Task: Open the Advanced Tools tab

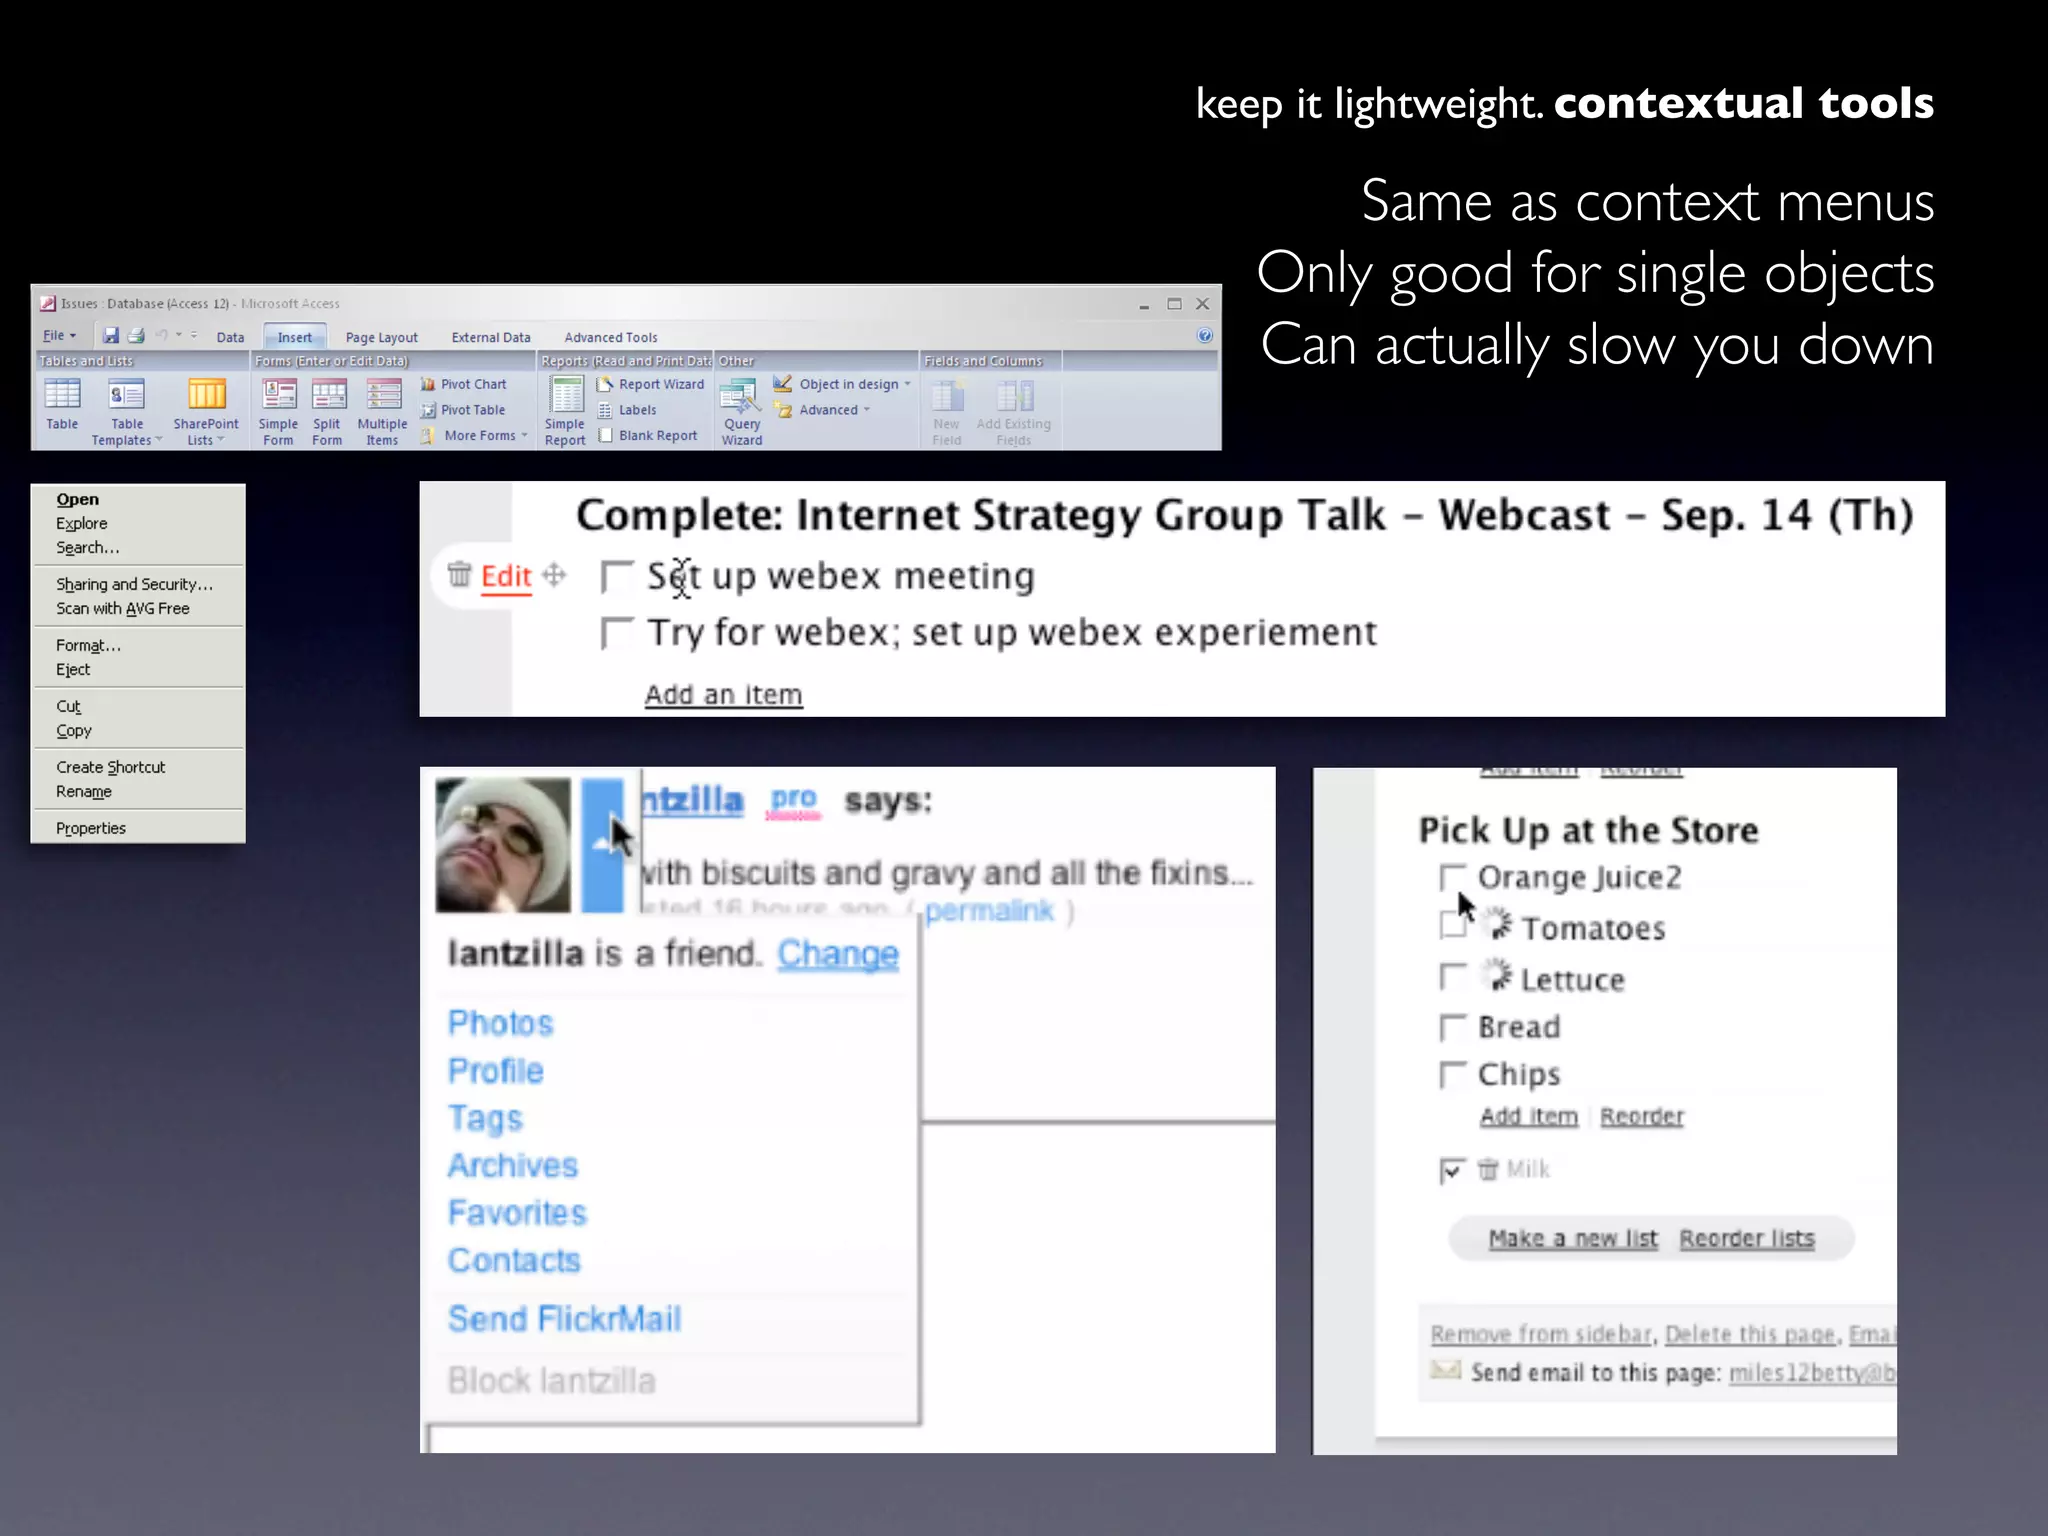Action: click(611, 337)
